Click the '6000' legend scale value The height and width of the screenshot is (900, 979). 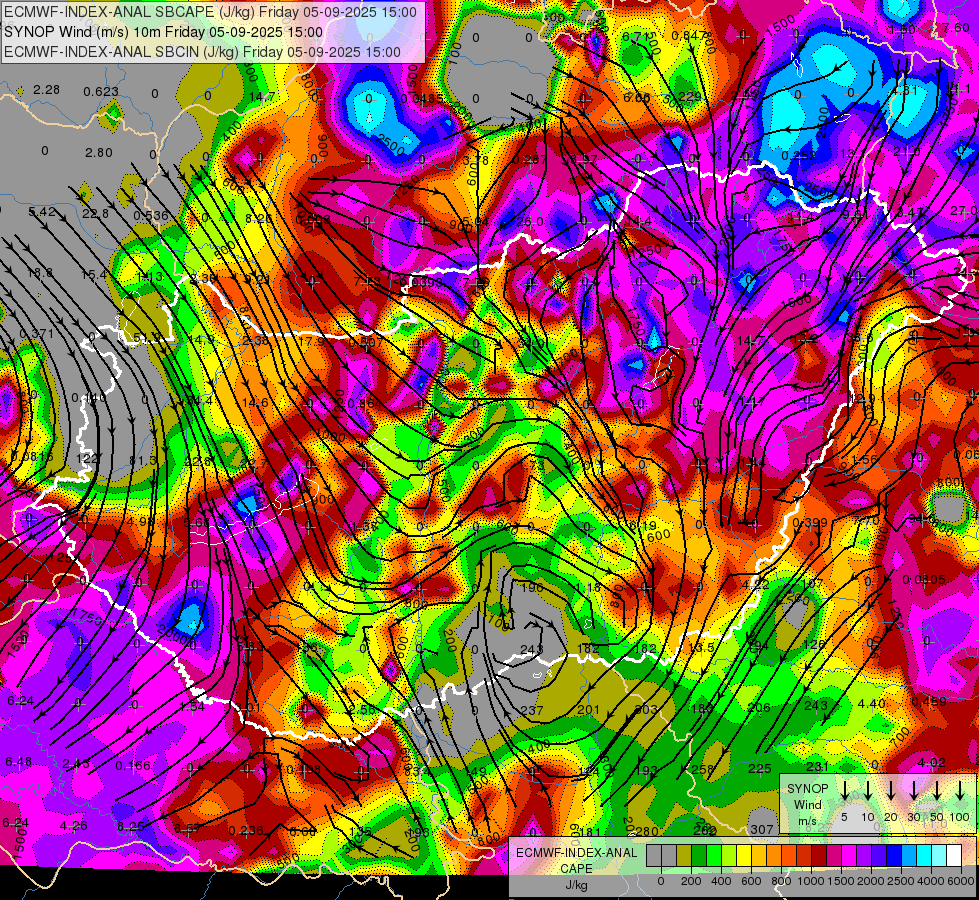coord(962,881)
